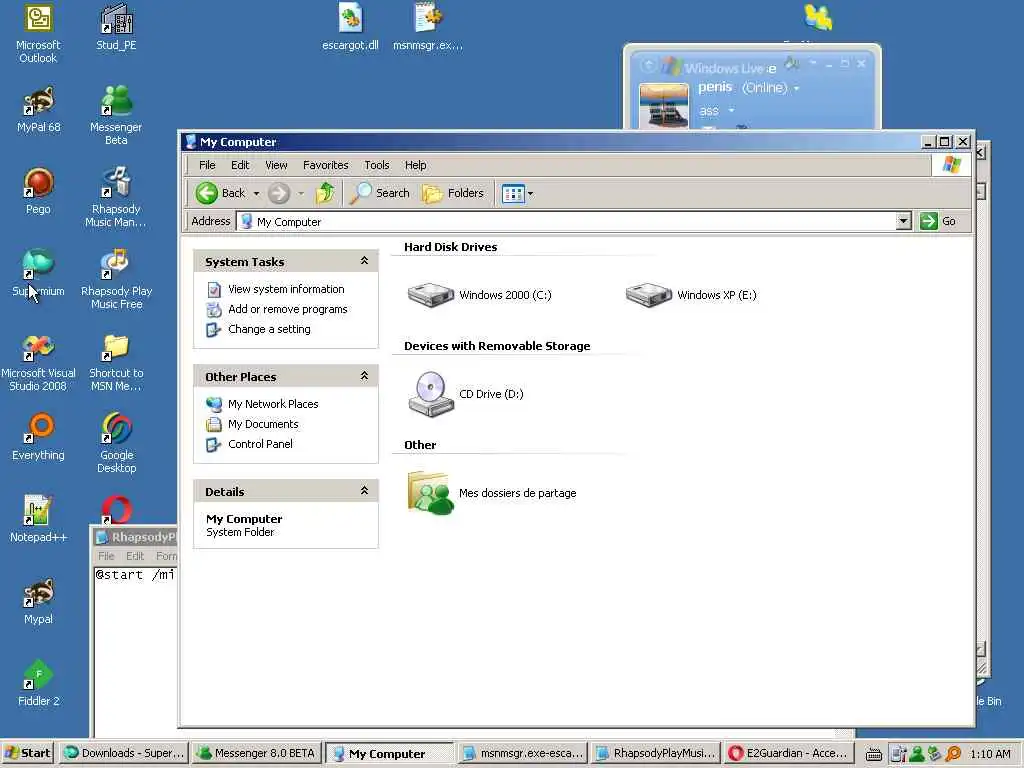Switch to E2Guardian taskbar button

[790, 753]
